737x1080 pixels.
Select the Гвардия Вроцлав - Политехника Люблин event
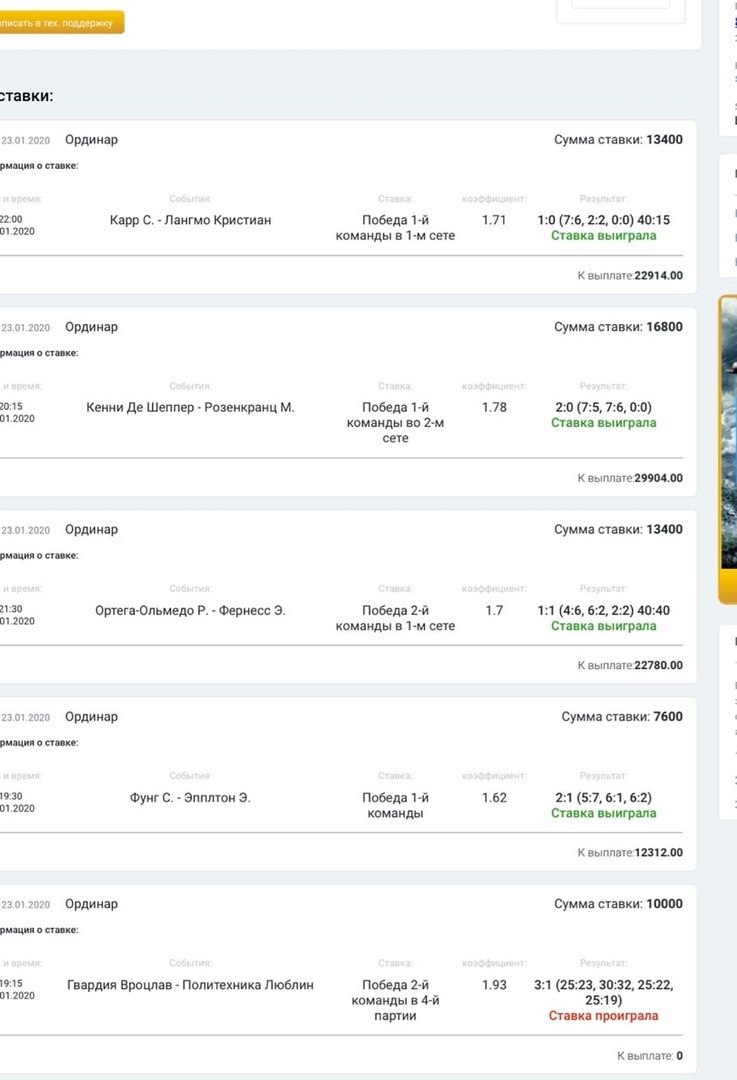pyautogui.click(x=190, y=985)
